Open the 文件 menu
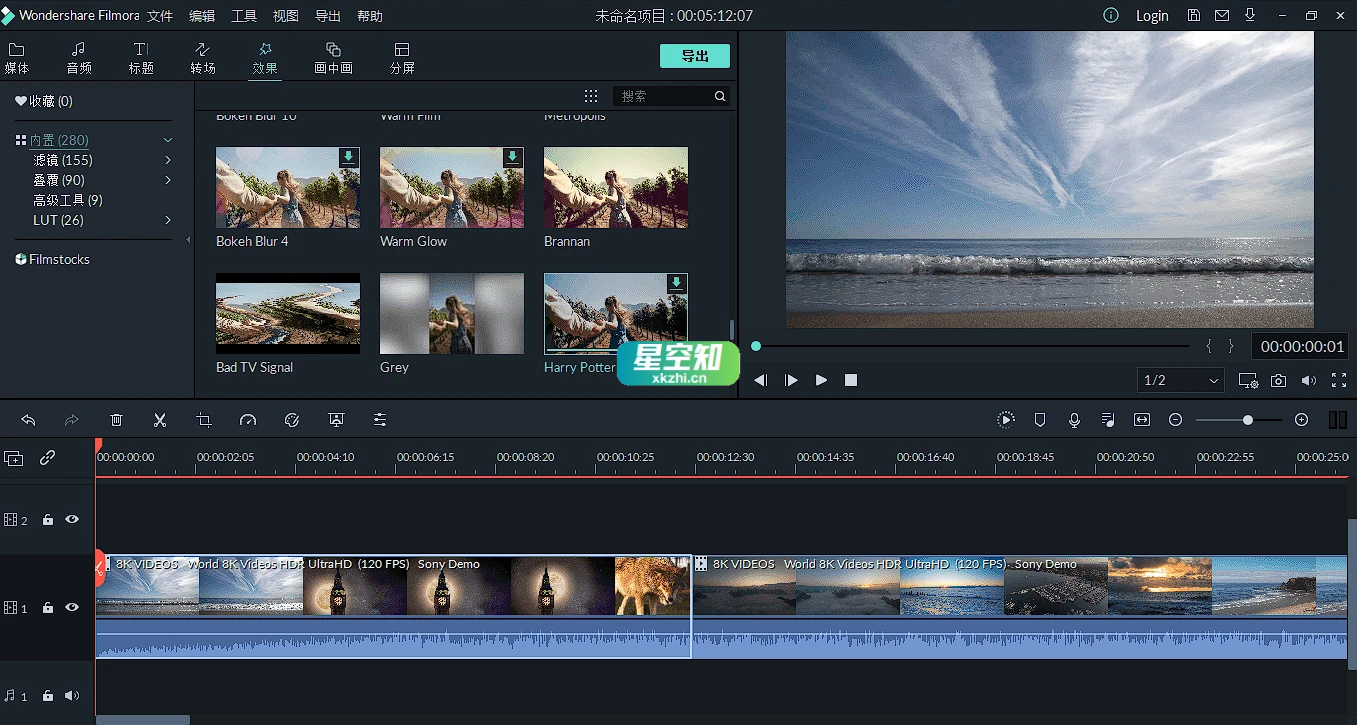The width and height of the screenshot is (1357, 725). [x=160, y=15]
